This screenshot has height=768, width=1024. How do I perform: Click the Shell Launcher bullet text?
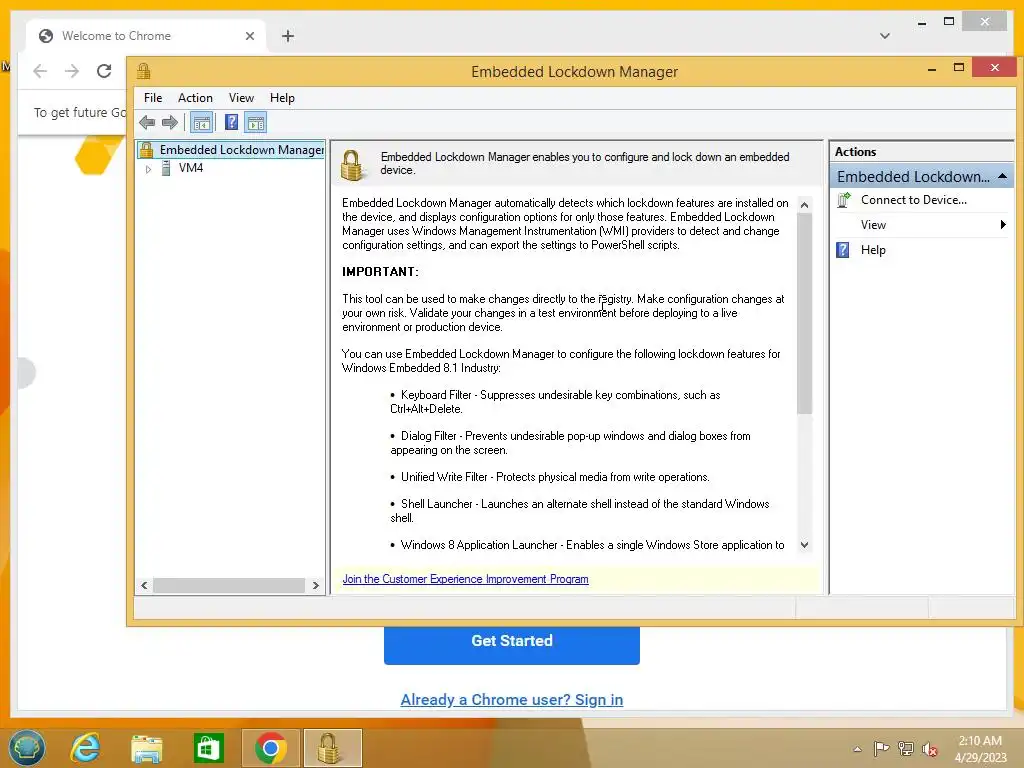[x=579, y=511]
